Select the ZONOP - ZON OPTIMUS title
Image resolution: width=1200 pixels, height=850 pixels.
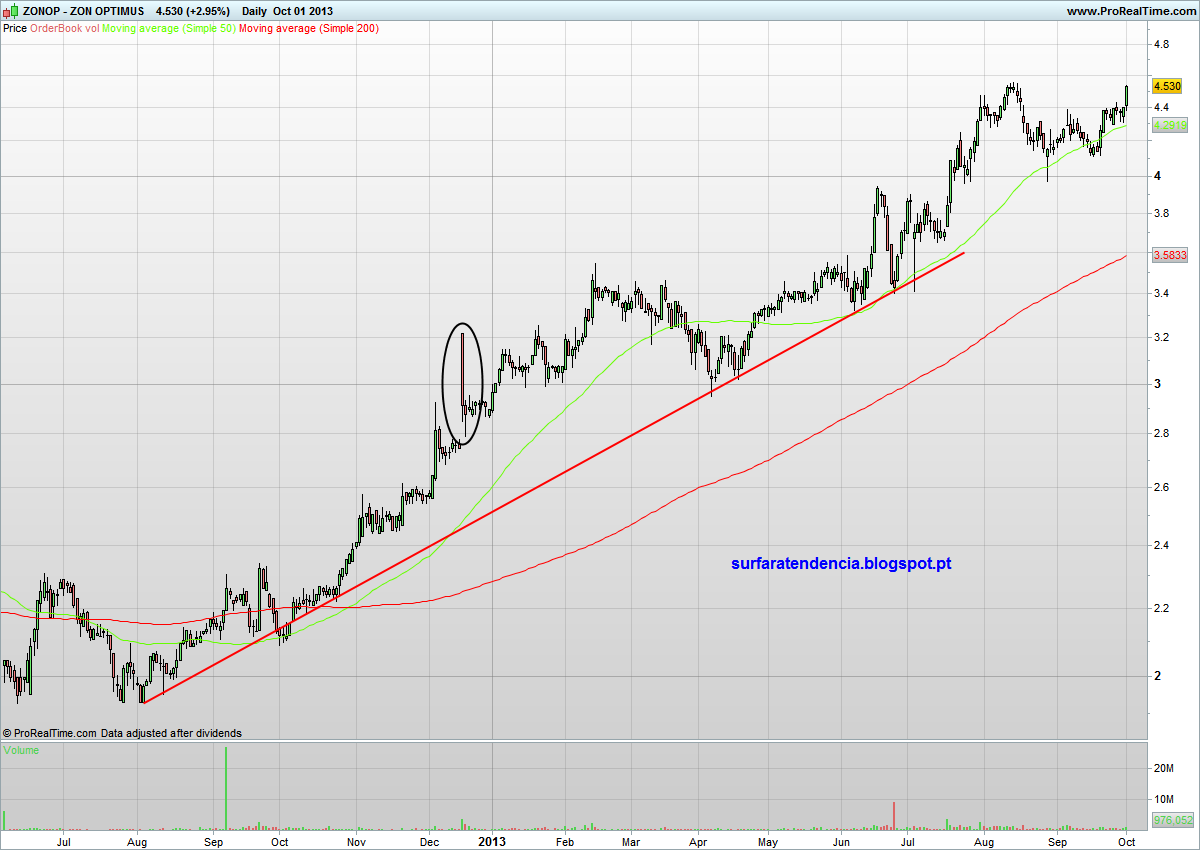(83, 11)
